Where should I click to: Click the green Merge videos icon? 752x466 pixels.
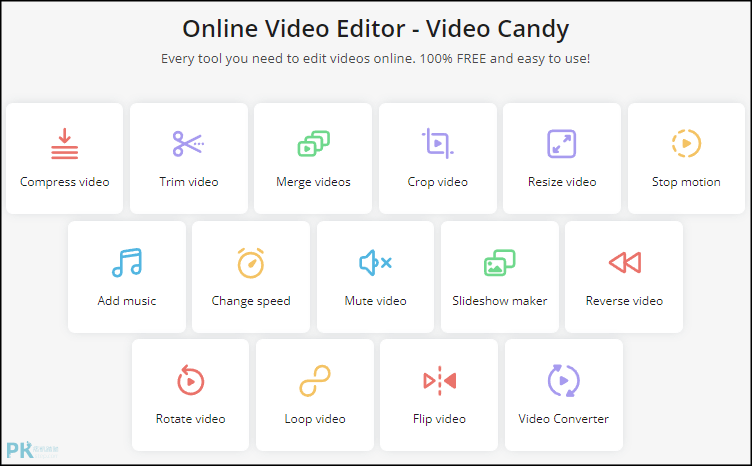(313, 143)
